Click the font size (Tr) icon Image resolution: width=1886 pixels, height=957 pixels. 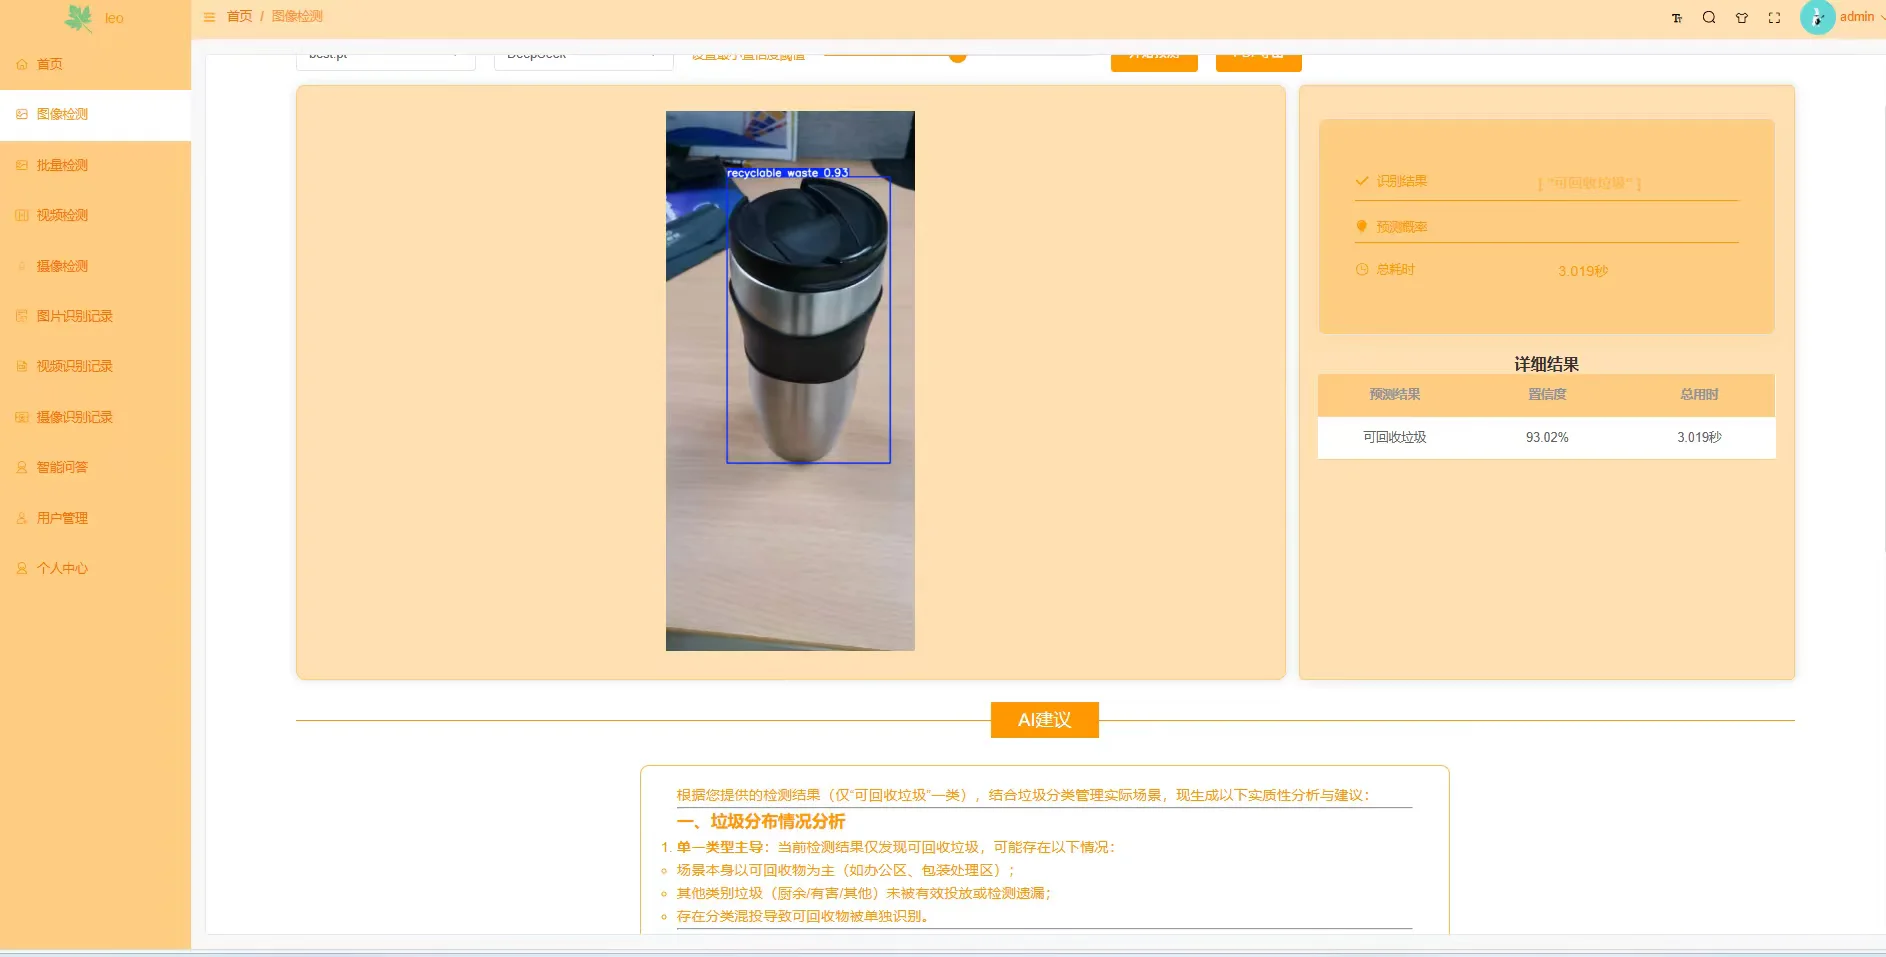point(1677,17)
